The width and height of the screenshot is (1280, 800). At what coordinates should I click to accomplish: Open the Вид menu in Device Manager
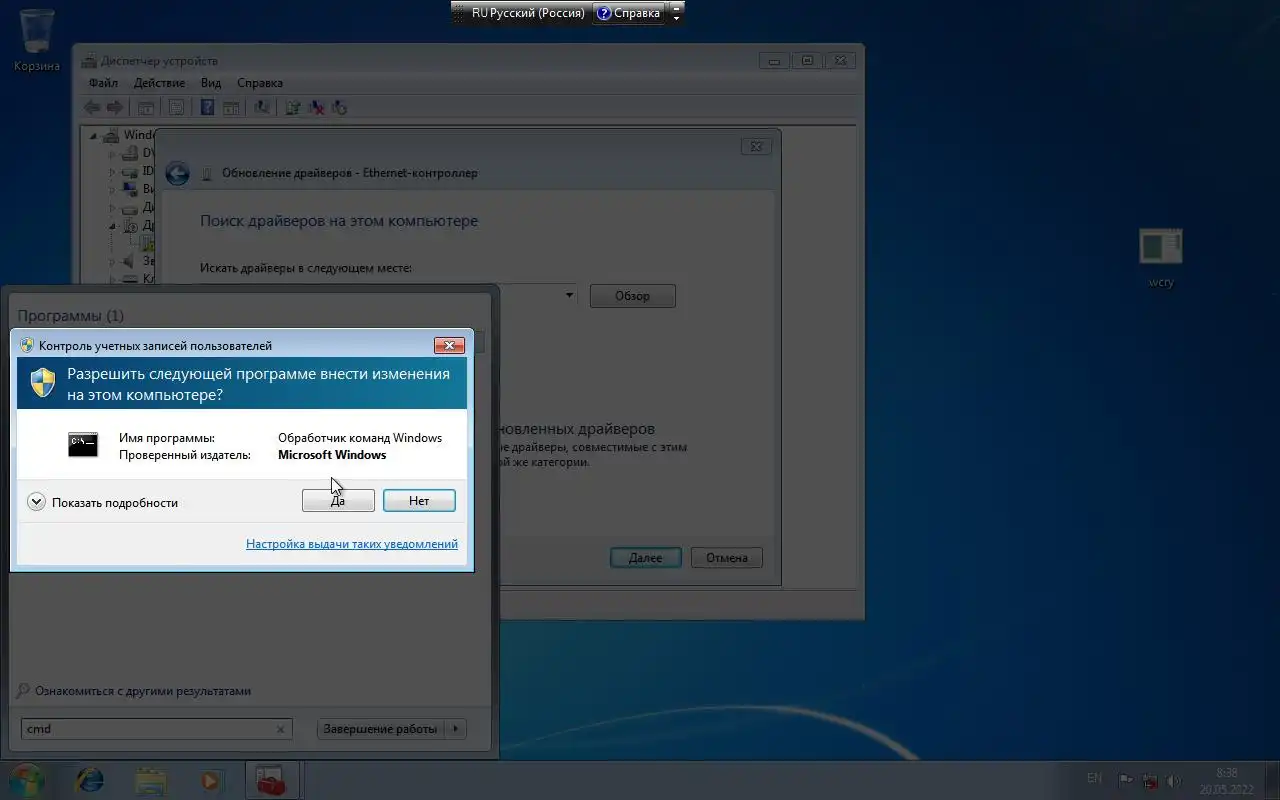[x=211, y=83]
